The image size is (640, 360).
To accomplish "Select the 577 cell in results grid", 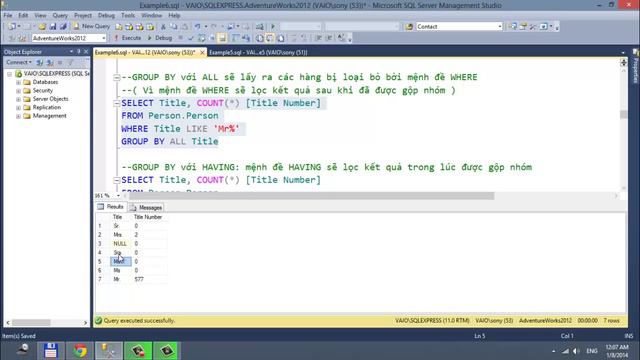I will click(149, 280).
